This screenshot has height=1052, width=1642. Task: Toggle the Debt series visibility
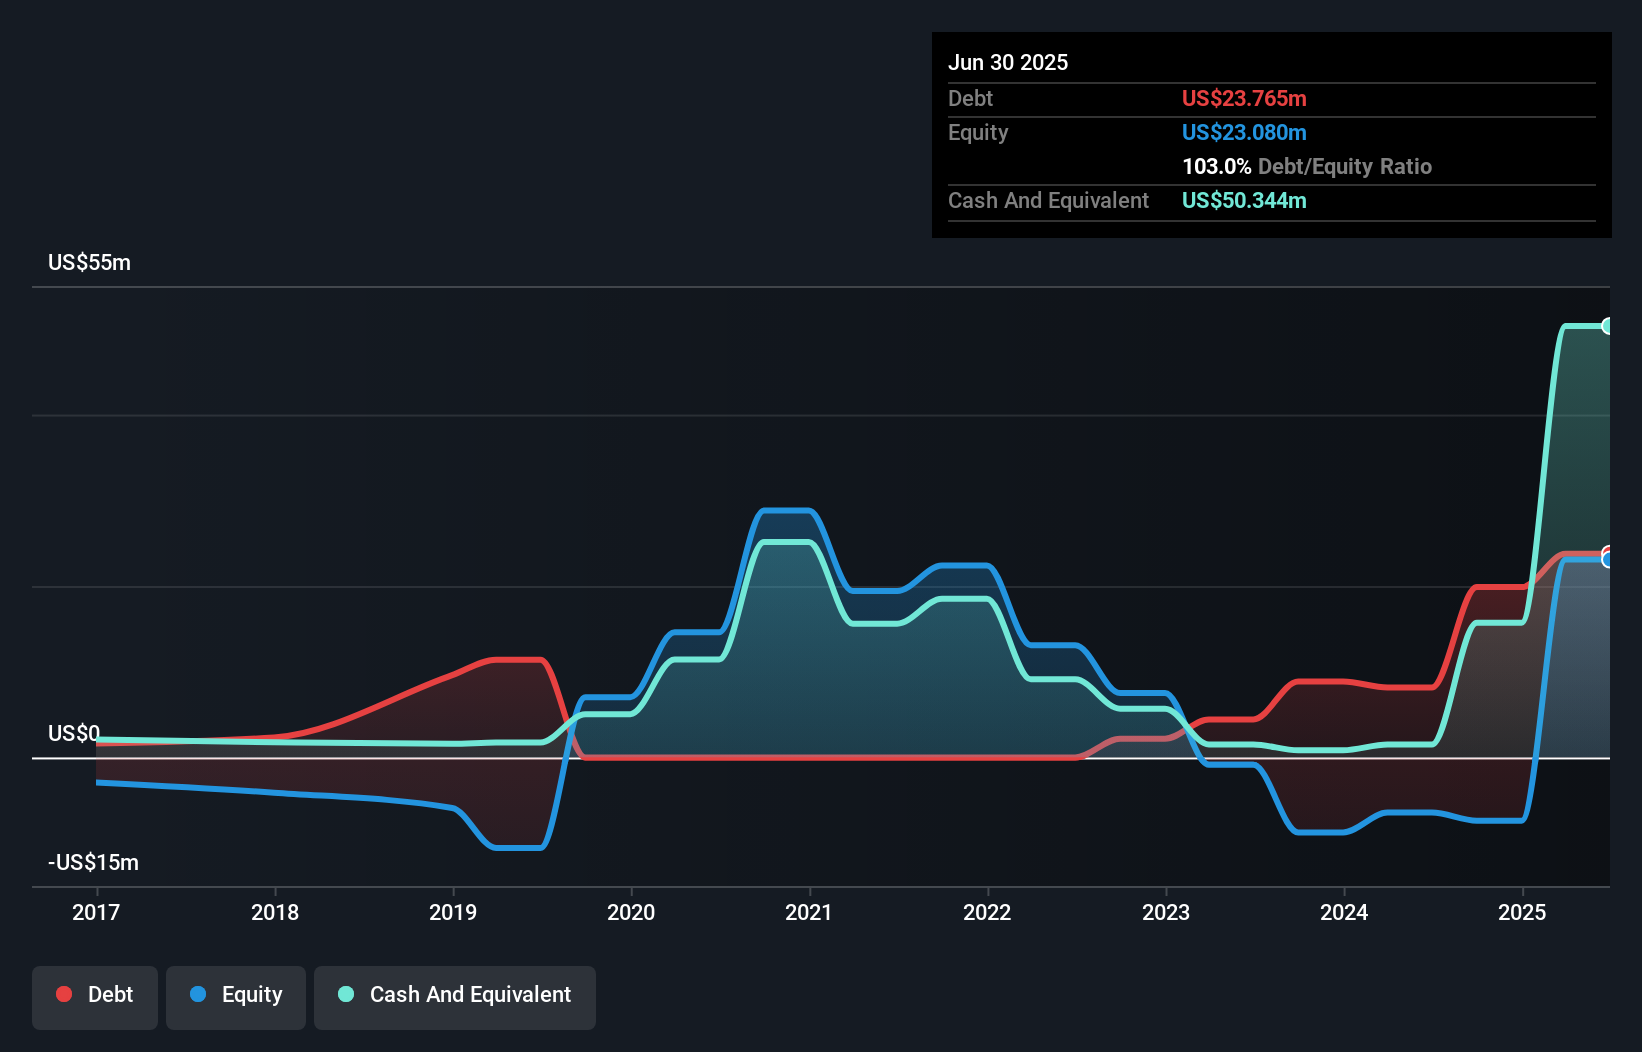point(94,996)
